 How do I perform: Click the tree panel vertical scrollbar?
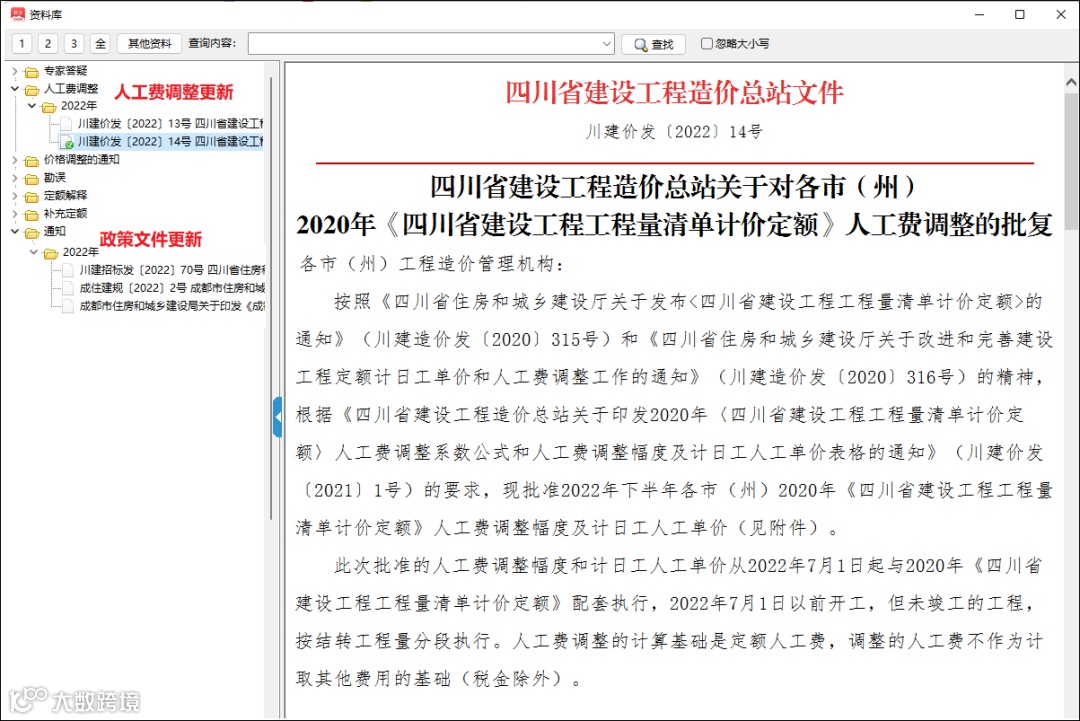271,297
